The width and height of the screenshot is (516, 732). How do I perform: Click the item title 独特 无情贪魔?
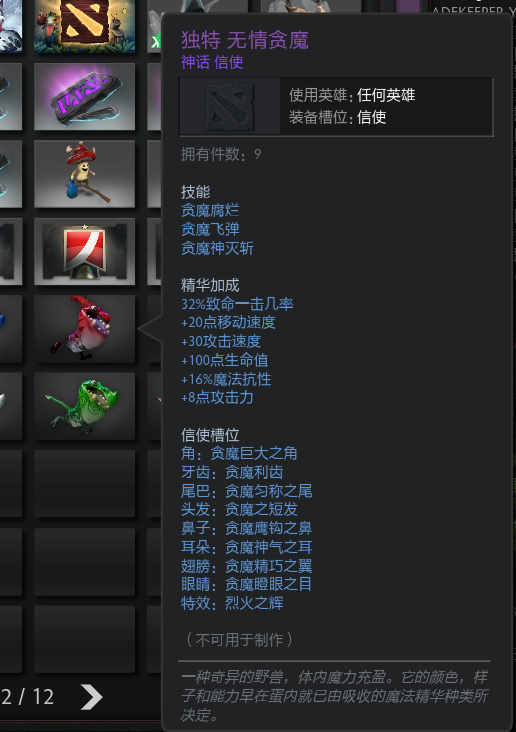(x=245, y=40)
